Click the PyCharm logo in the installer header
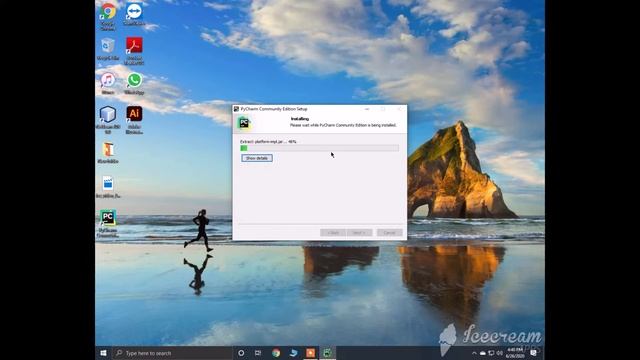640x360 pixels. 244,123
